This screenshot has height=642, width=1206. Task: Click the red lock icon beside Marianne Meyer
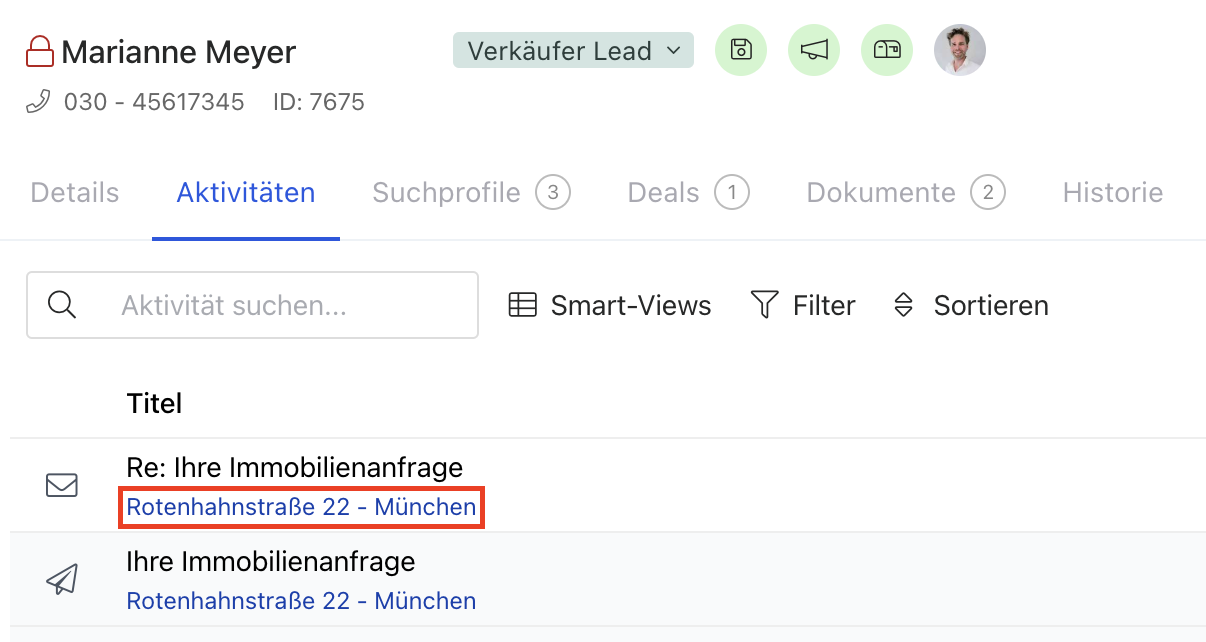pyautogui.click(x=40, y=51)
